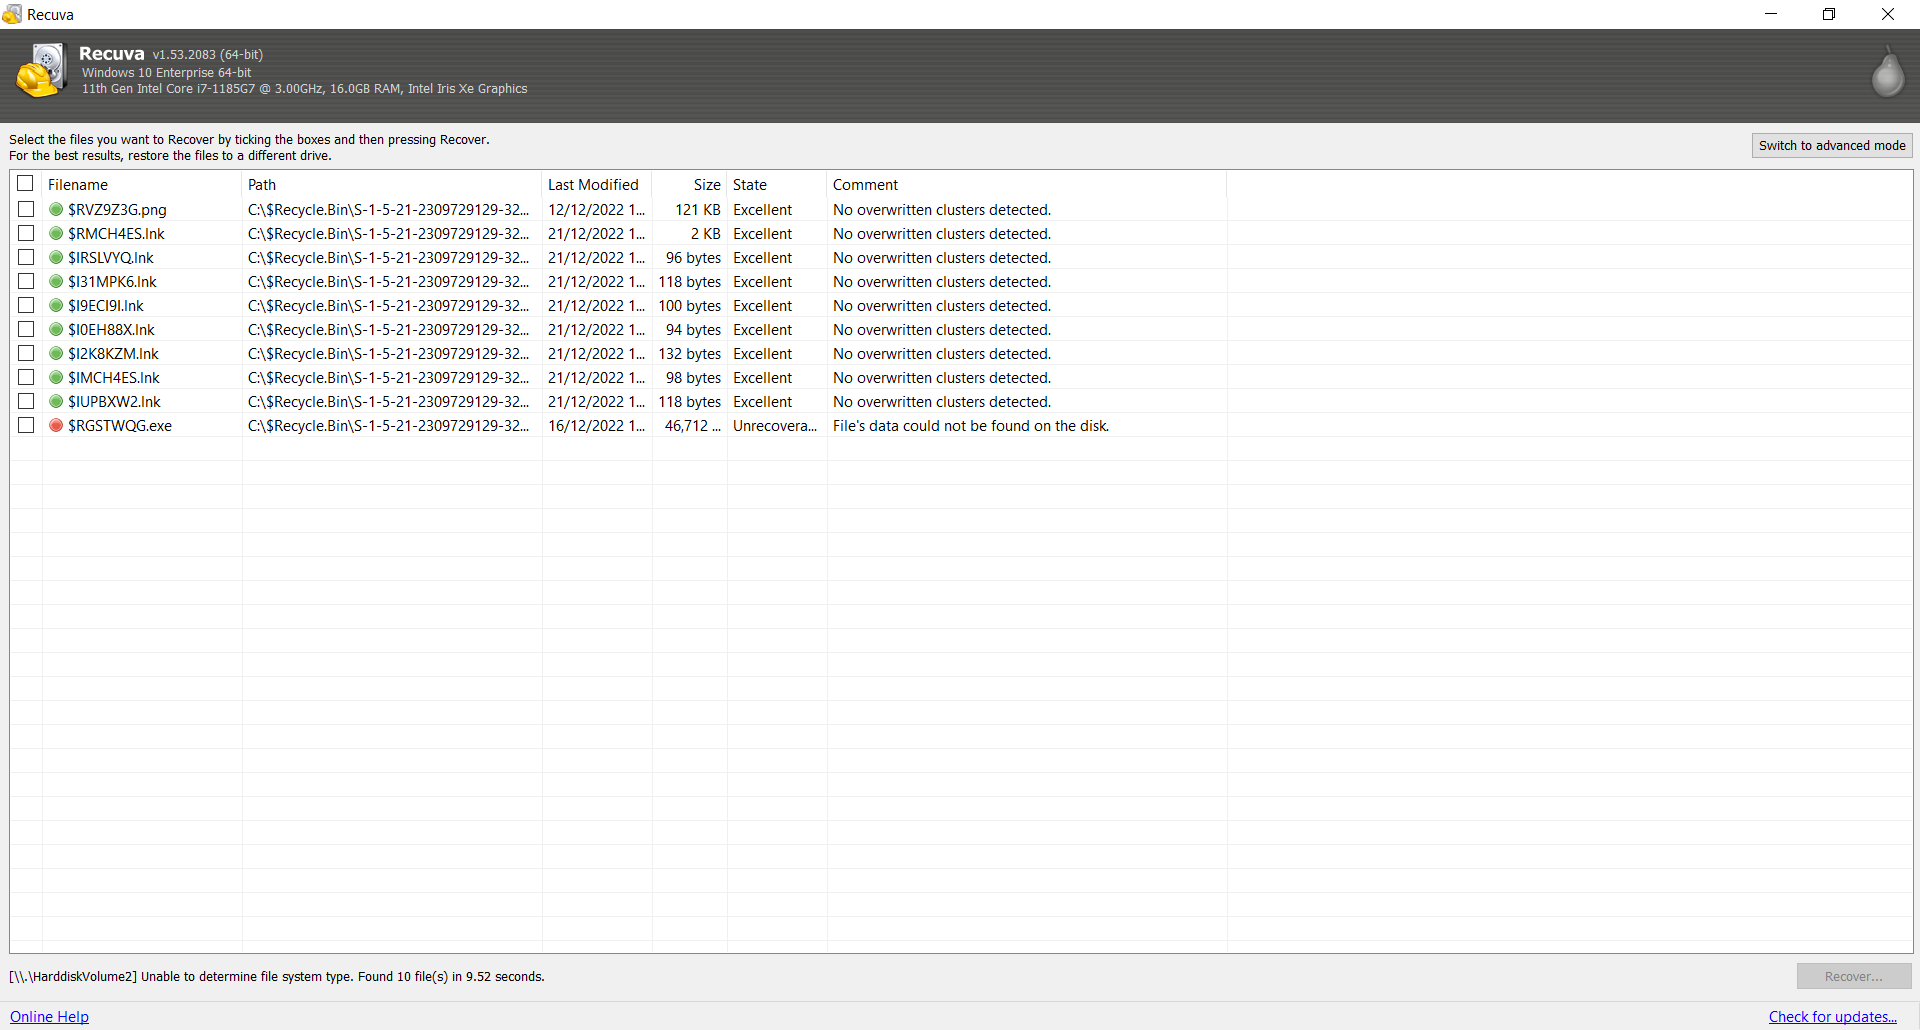Click the red state icon beside $RGSTWQG.exe
Screen dimensions: 1920x1030
click(x=56, y=425)
